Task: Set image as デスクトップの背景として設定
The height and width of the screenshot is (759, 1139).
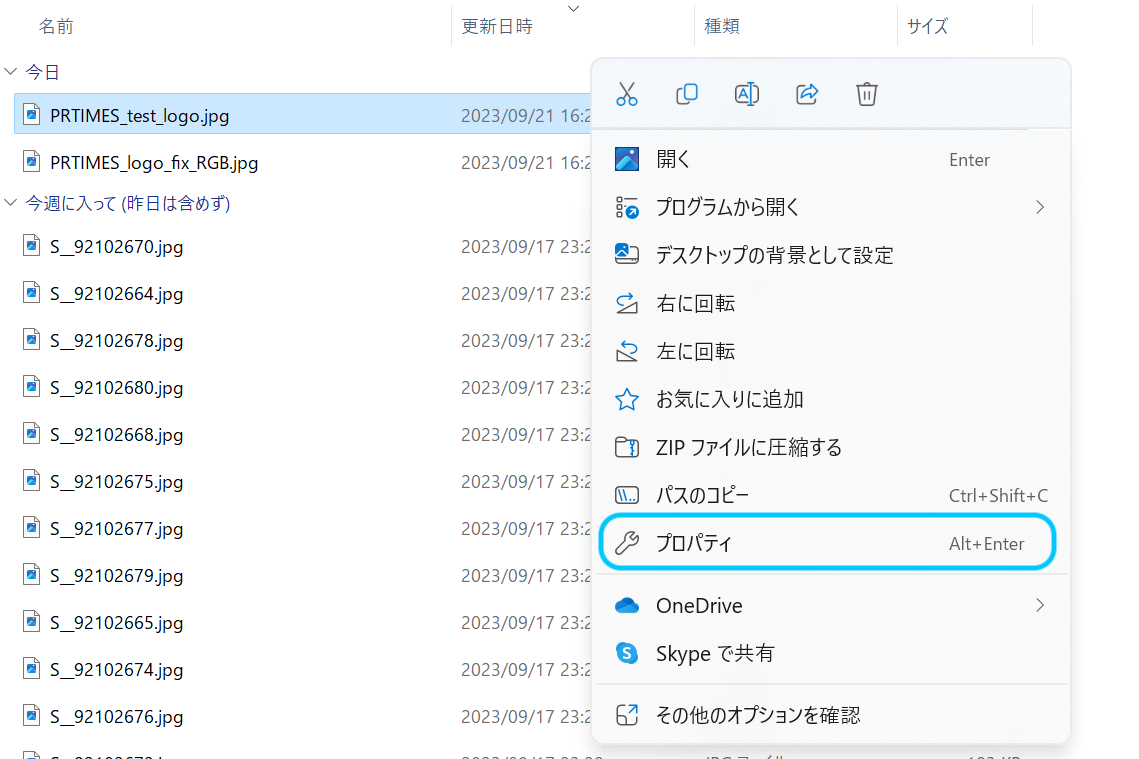Action: point(774,255)
